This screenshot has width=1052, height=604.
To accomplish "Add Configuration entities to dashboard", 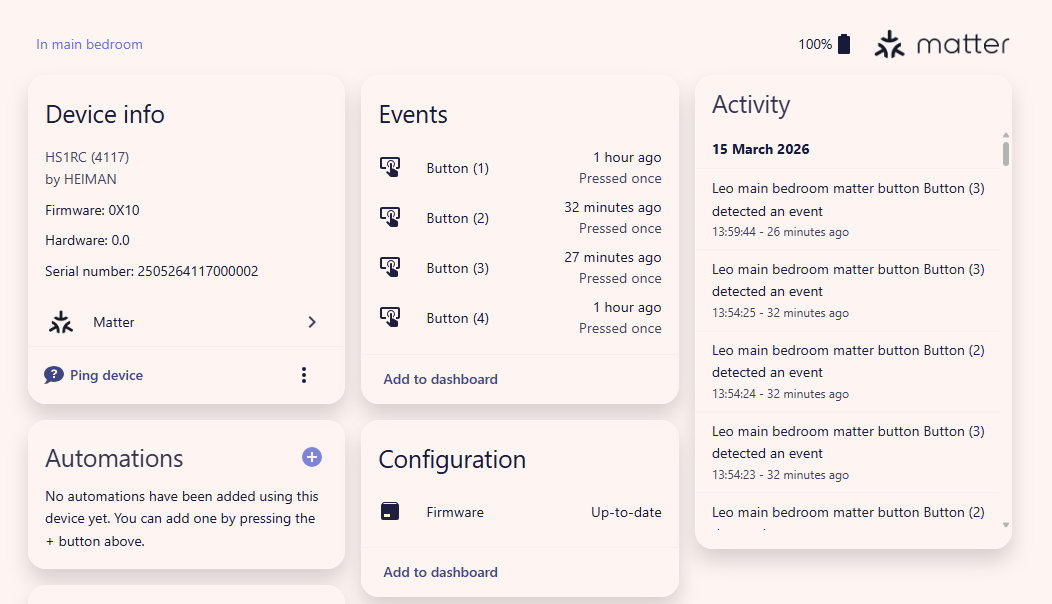I will pos(441,572).
